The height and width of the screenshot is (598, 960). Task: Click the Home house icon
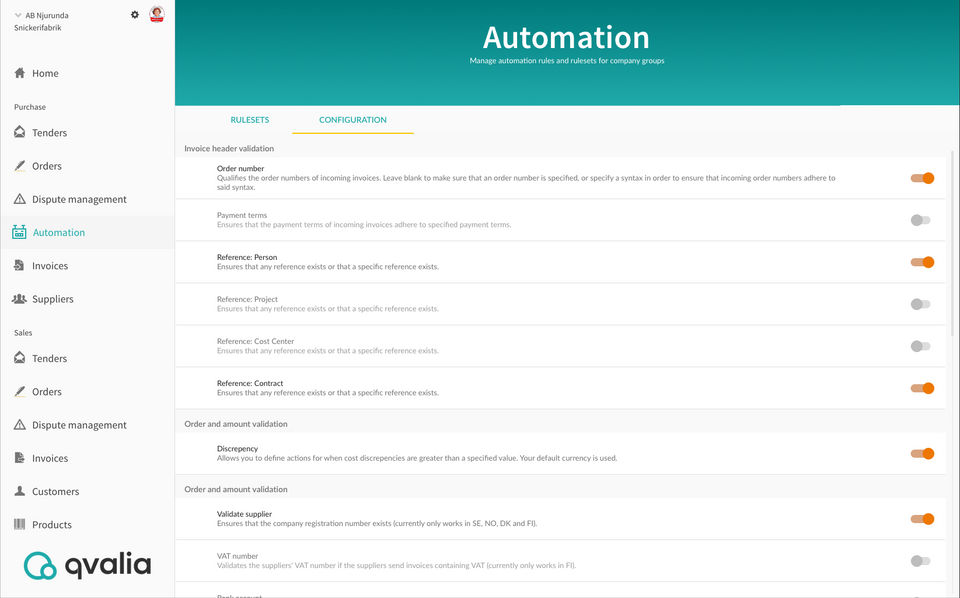[20, 73]
